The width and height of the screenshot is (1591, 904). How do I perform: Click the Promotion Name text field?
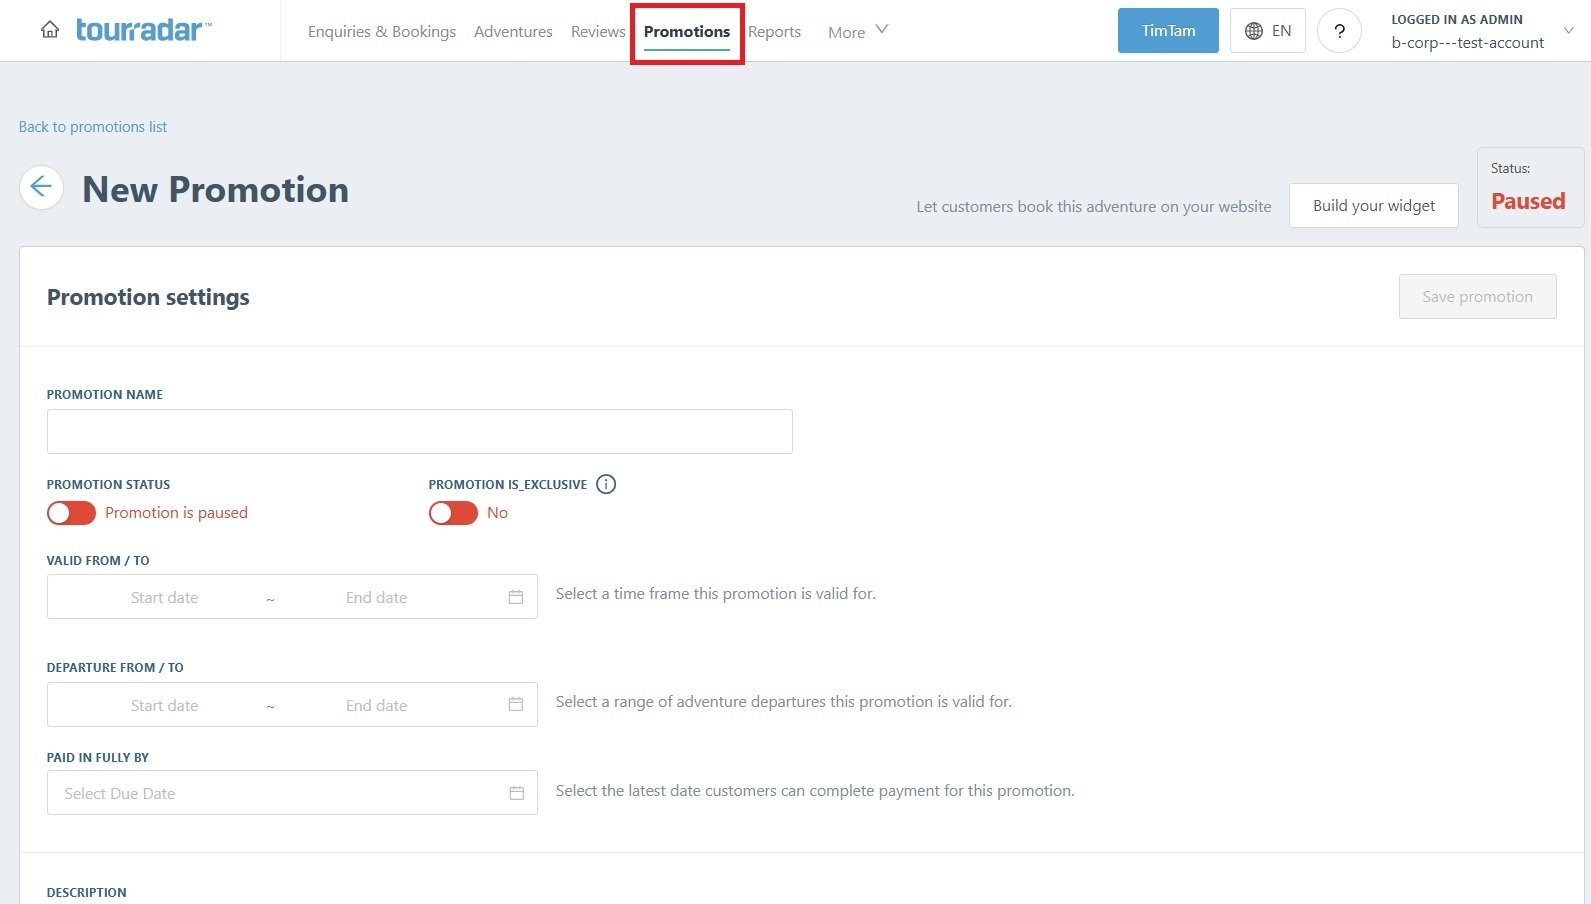(419, 431)
